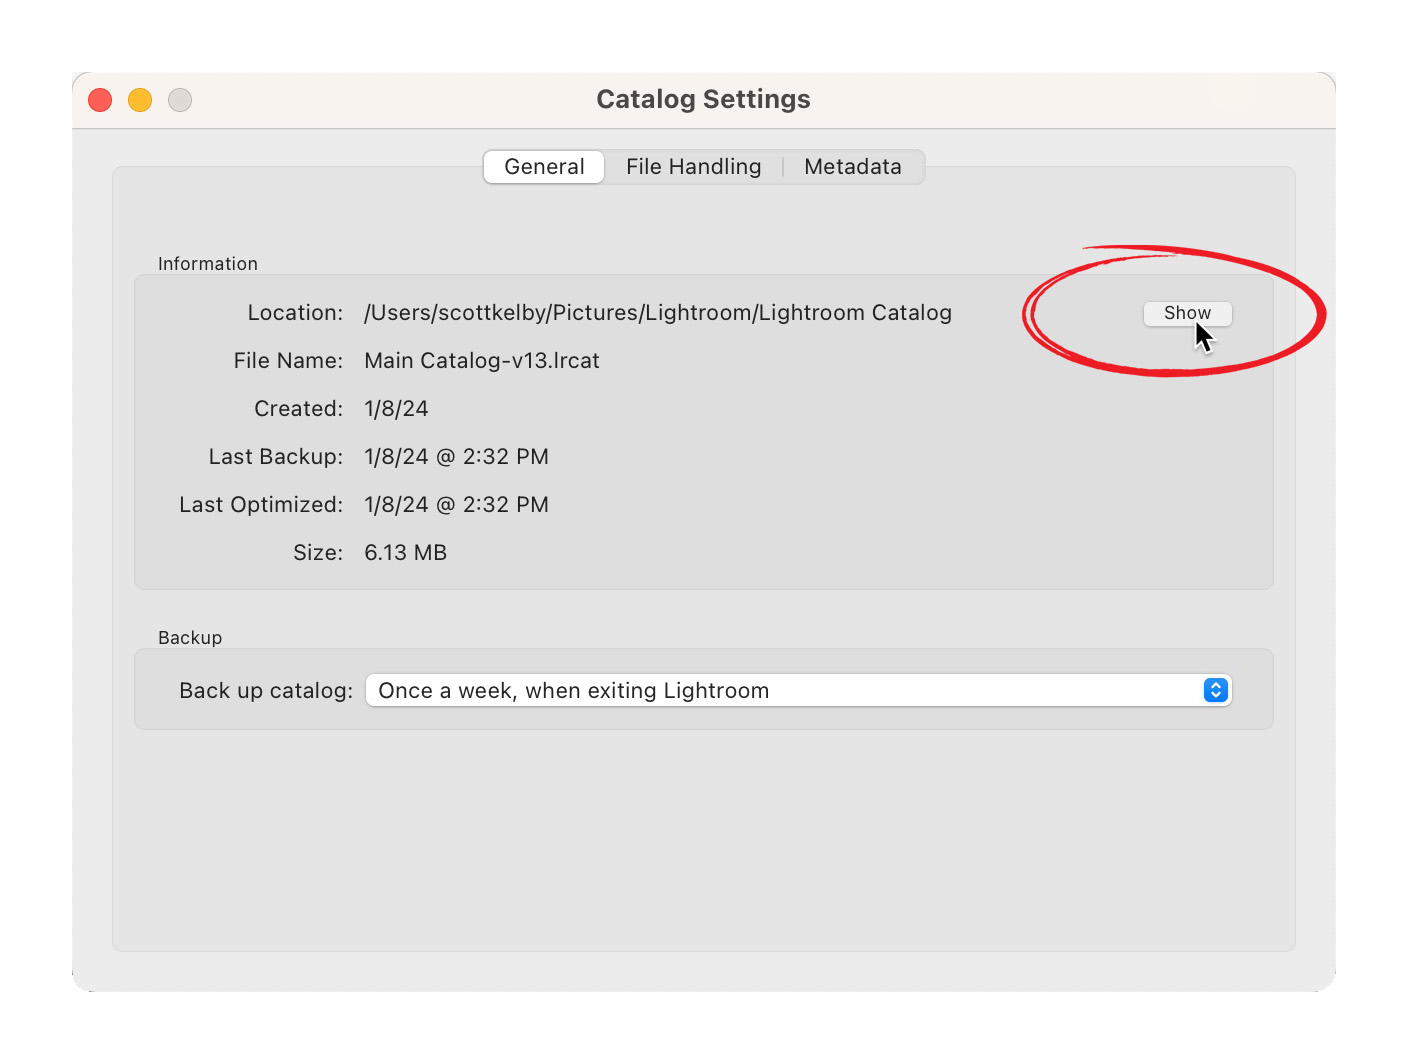Select the General tab

coord(543,166)
